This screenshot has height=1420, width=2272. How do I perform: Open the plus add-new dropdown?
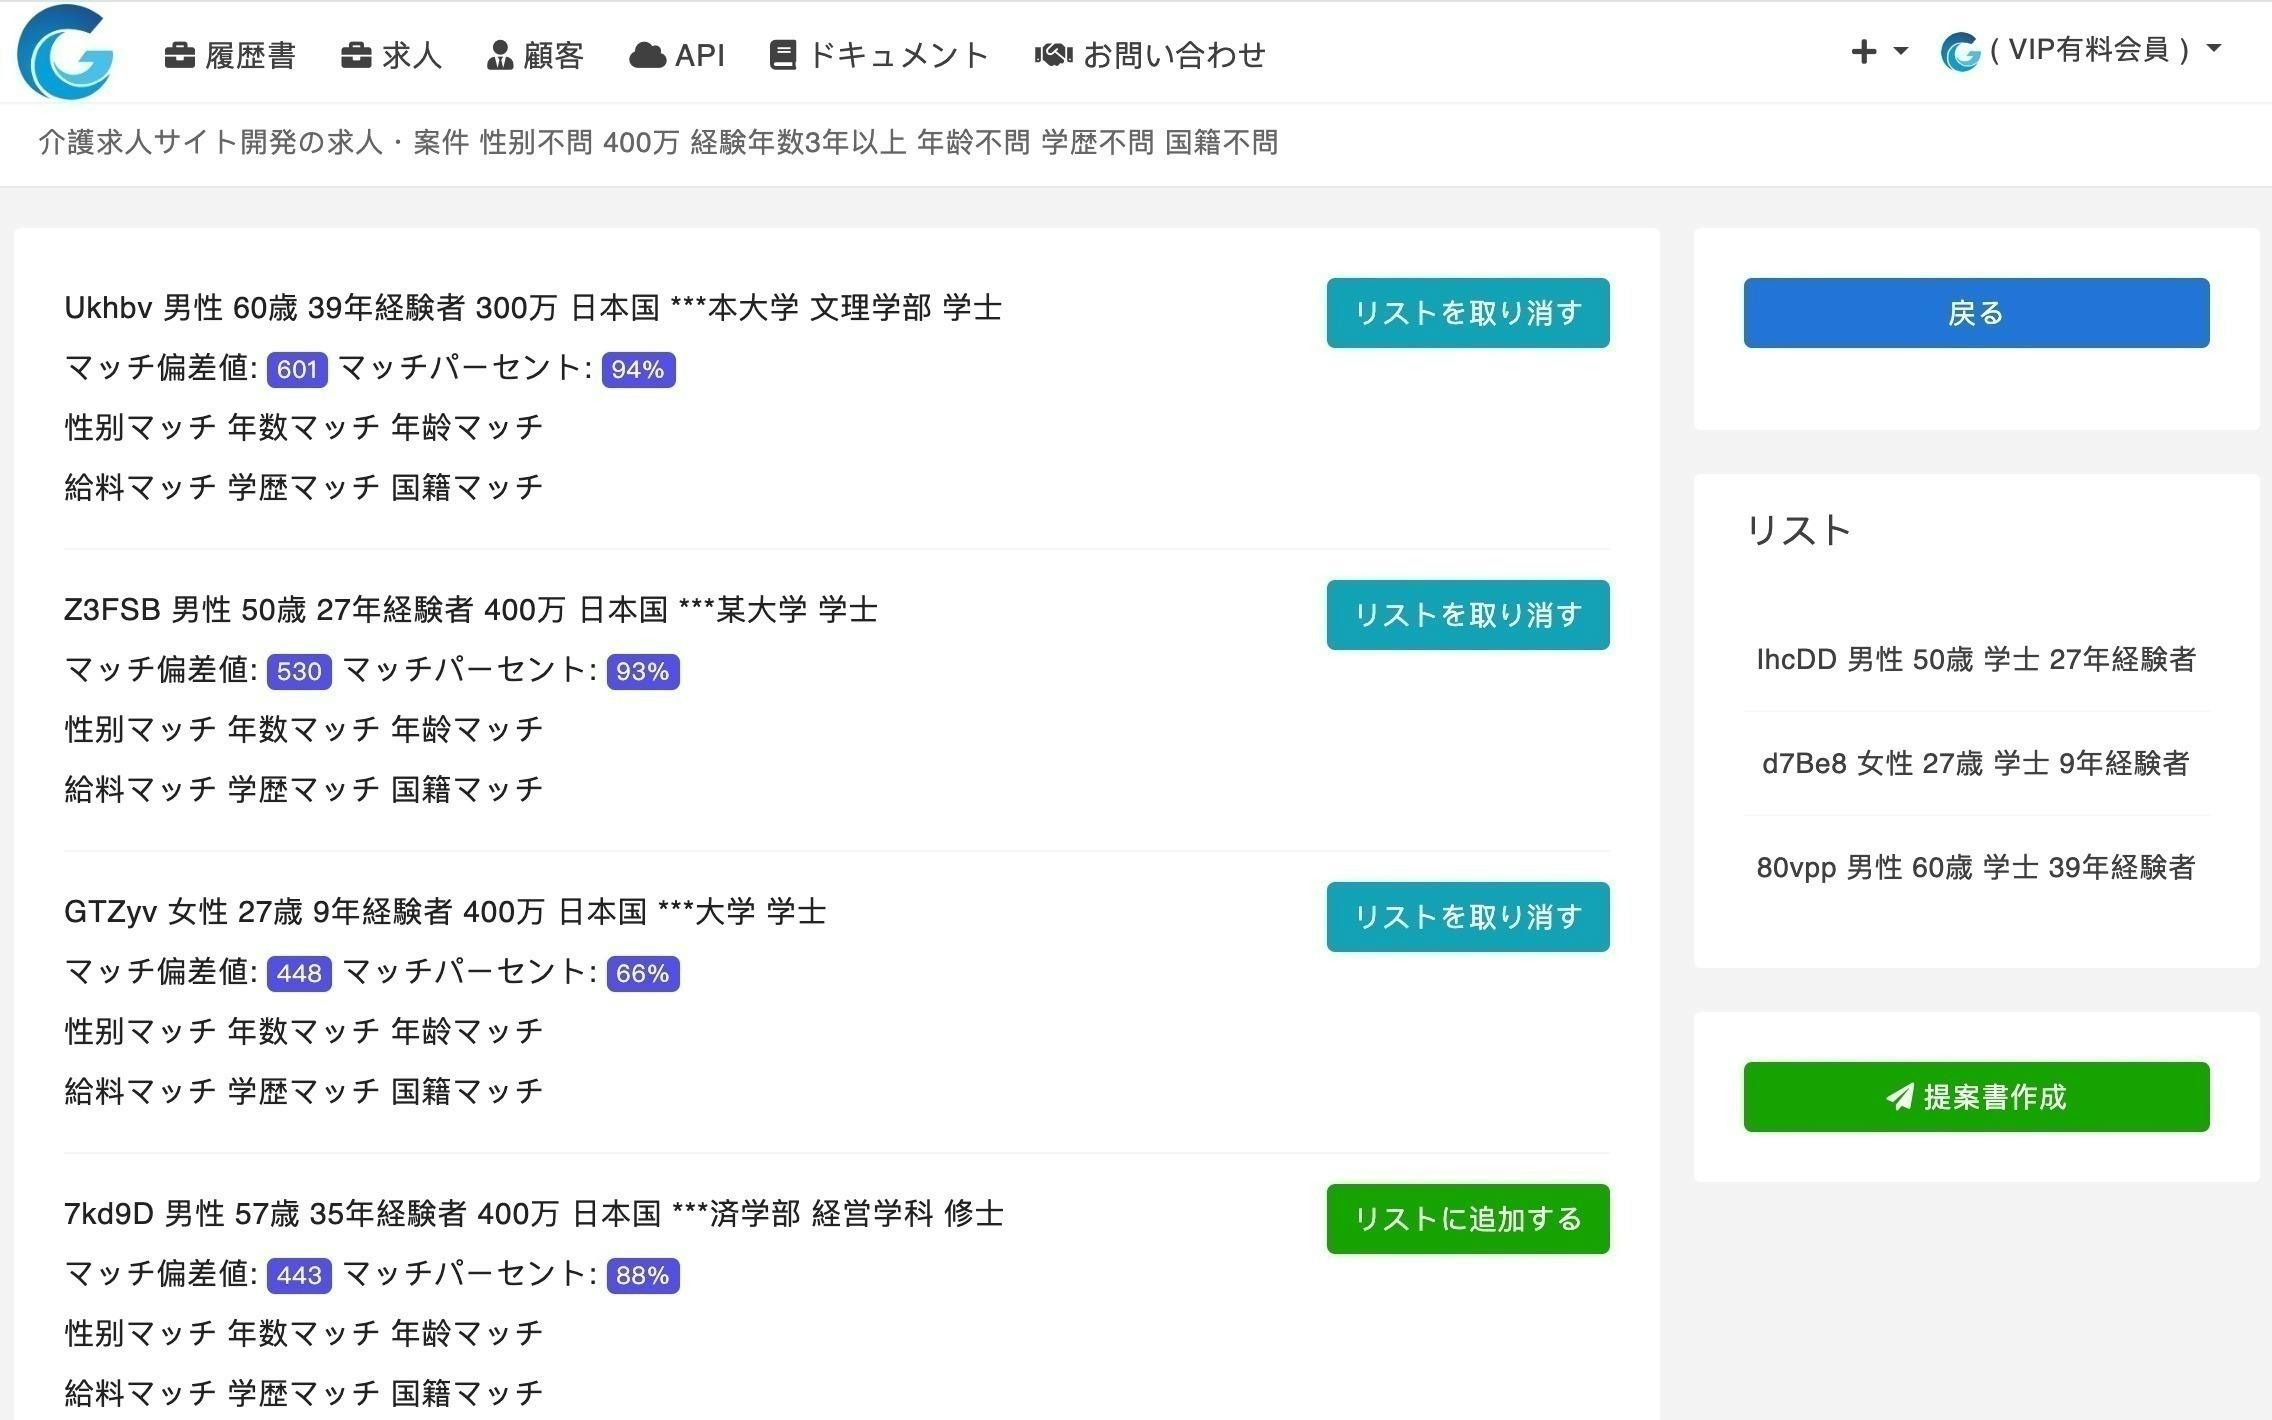[1877, 51]
